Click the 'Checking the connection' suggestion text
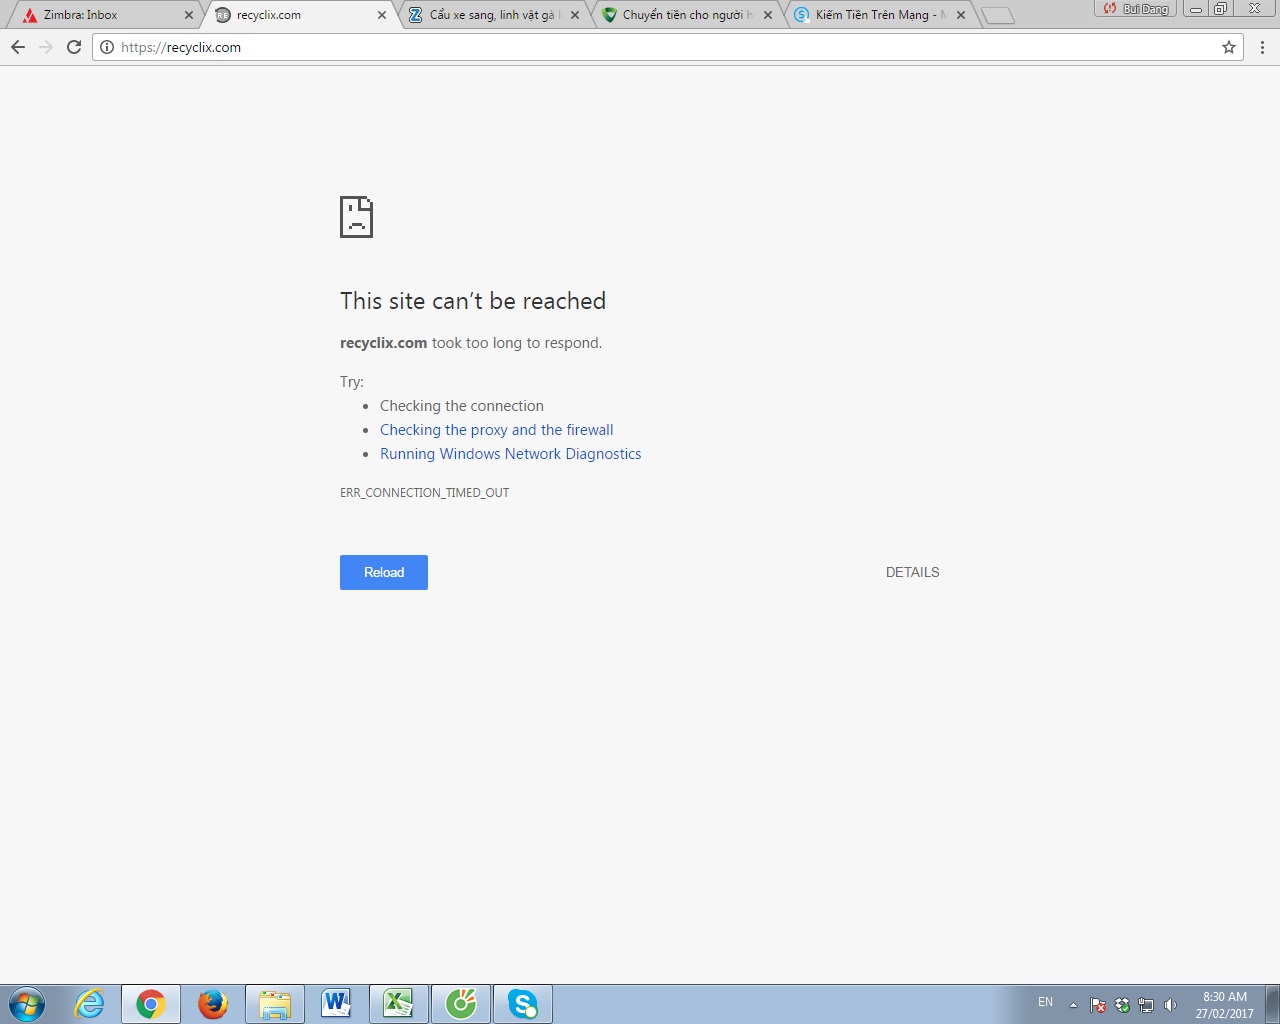 point(462,406)
